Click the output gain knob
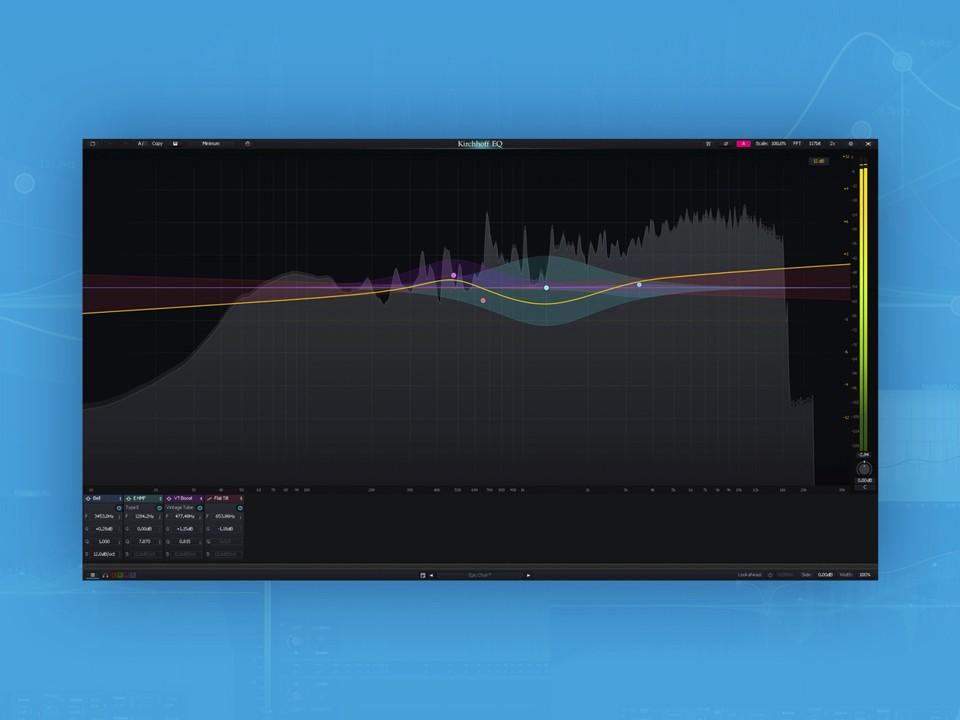Screen dimensions: 960x720 (x=864, y=469)
